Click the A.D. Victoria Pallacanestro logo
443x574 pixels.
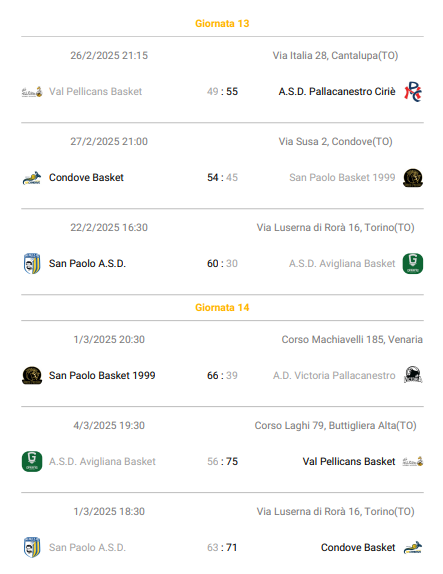pos(413,375)
